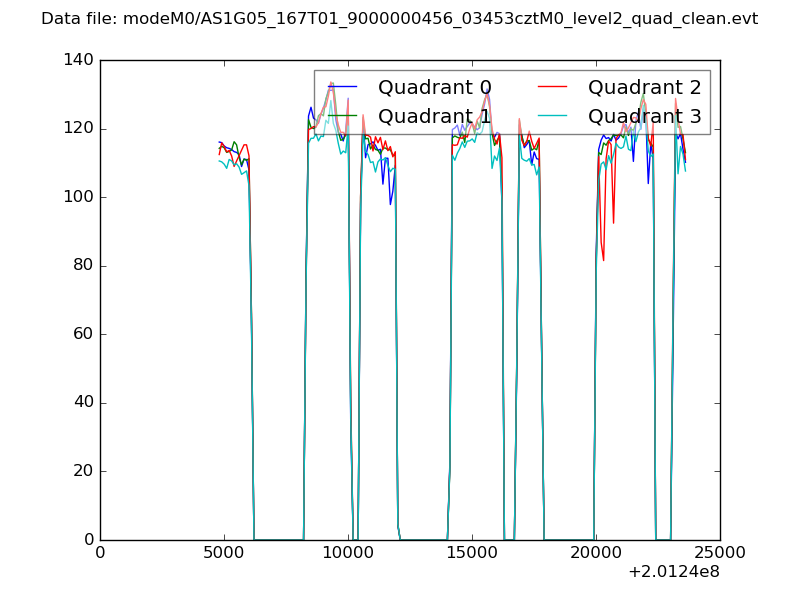This screenshot has height=600, width=800.
Task: Click the x-axis tick label 10000
Action: pos(348,552)
